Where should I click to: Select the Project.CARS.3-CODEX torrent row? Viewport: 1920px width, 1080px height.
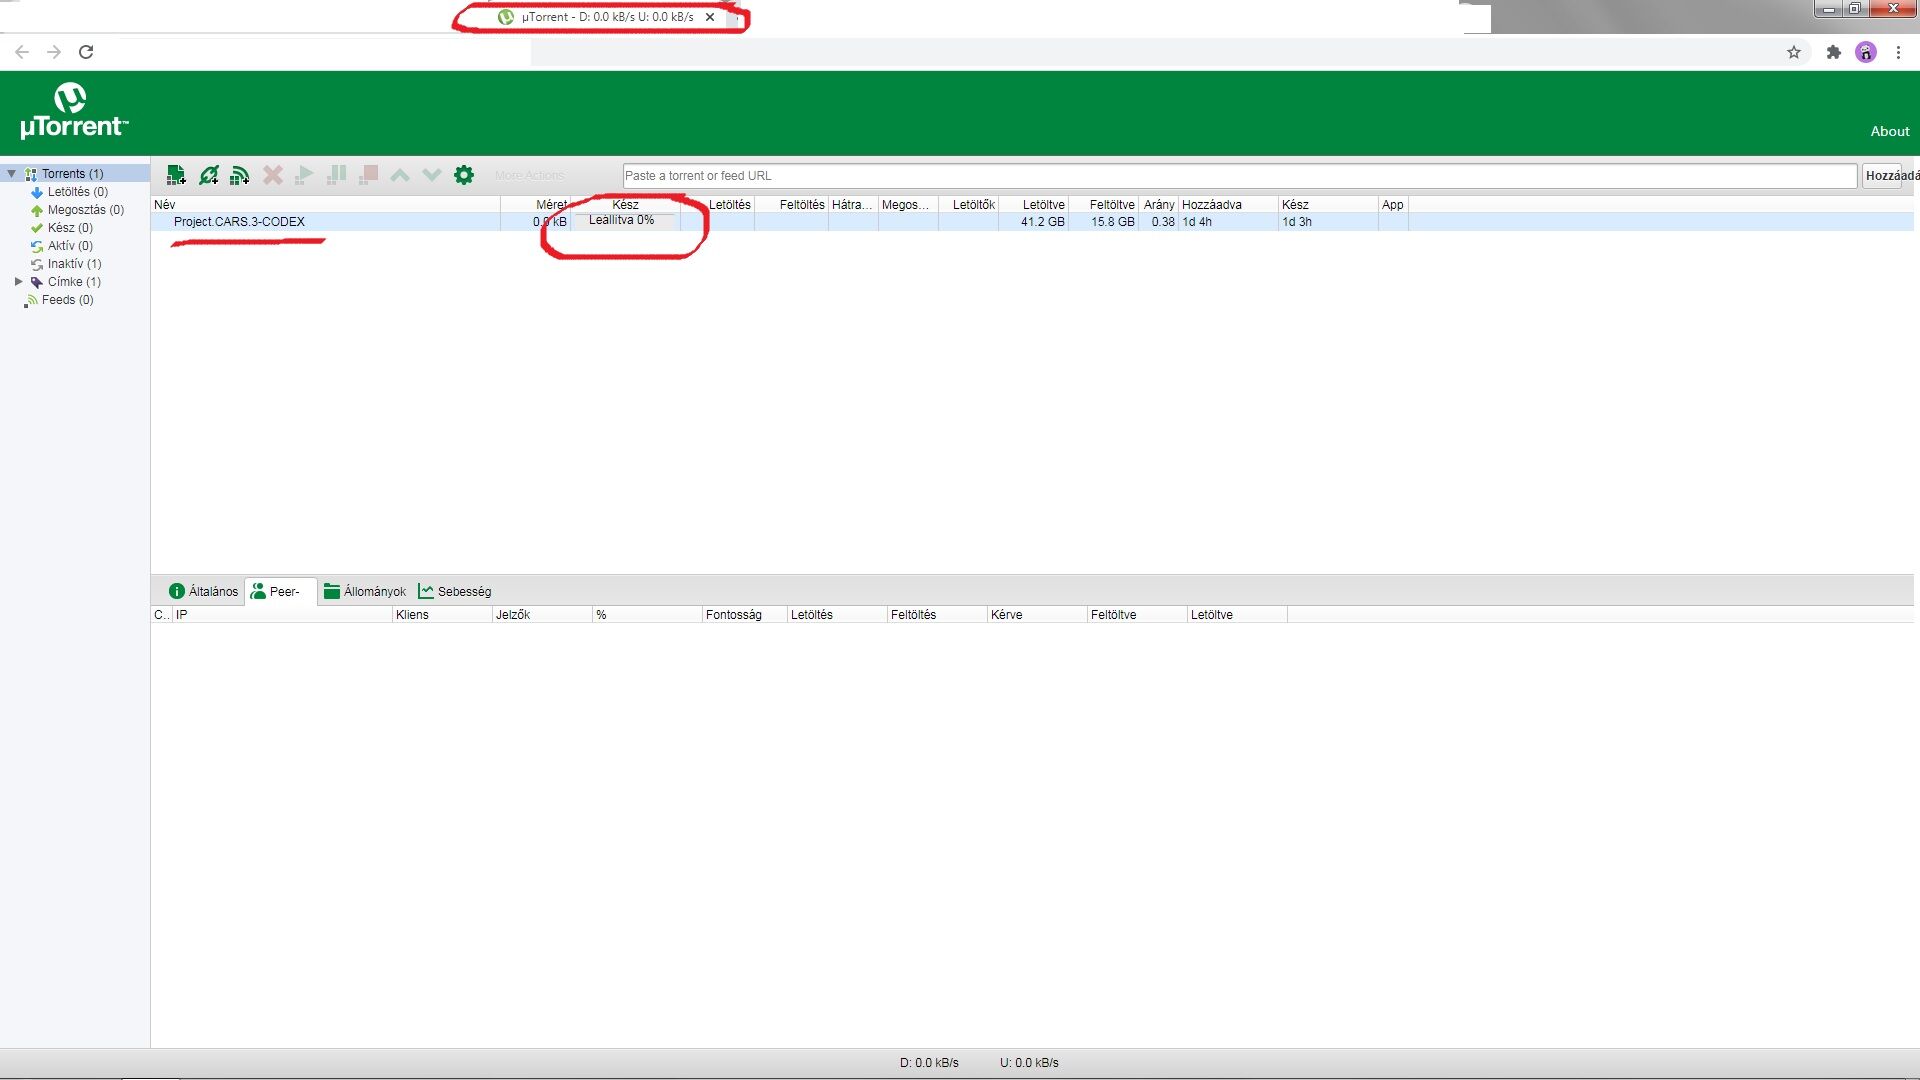(x=1032, y=222)
